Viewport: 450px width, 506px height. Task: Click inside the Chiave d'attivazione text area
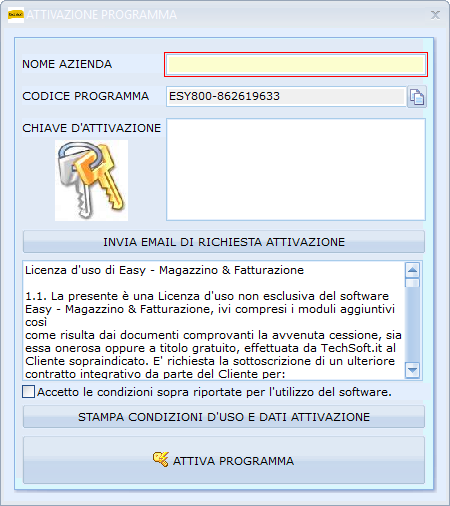tap(296, 169)
